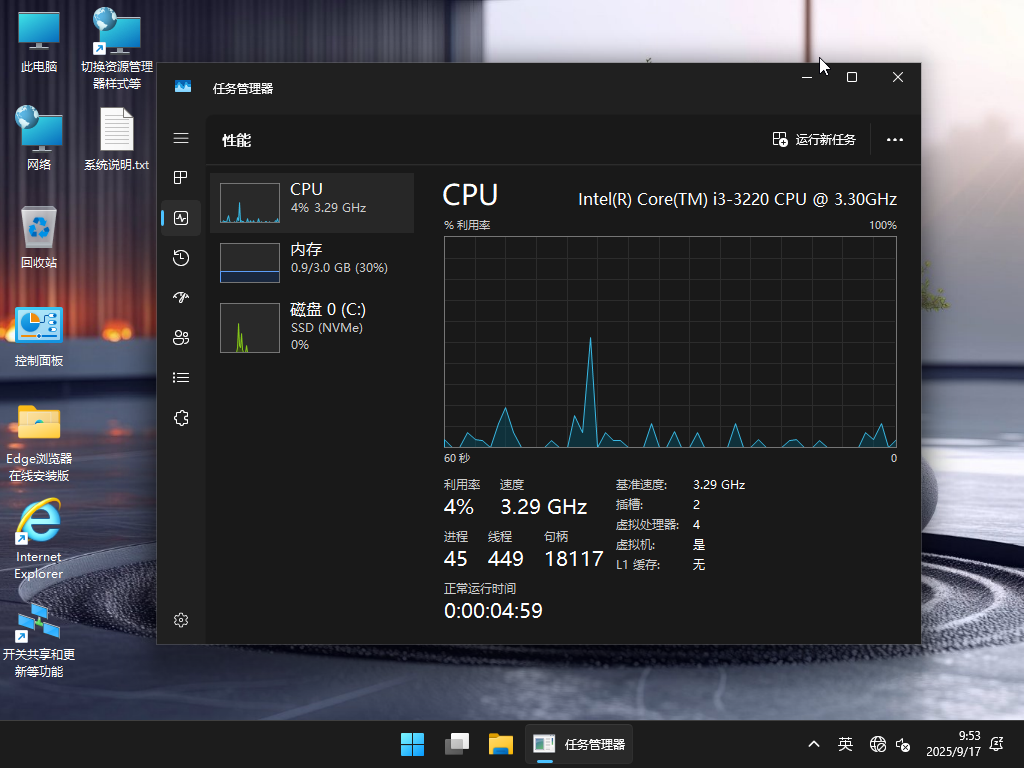This screenshot has width=1024, height=768.
Task: Open the notification bell icon
Action: (997, 744)
